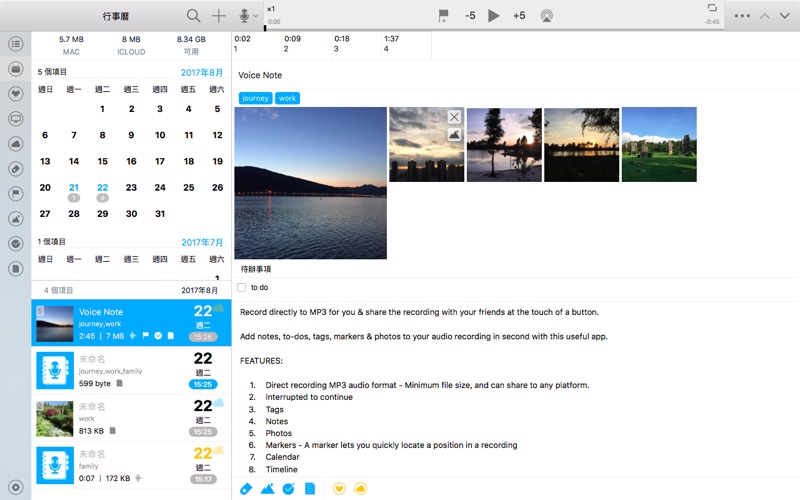Skip forward 5 seconds
The image size is (800, 500).
click(x=519, y=16)
